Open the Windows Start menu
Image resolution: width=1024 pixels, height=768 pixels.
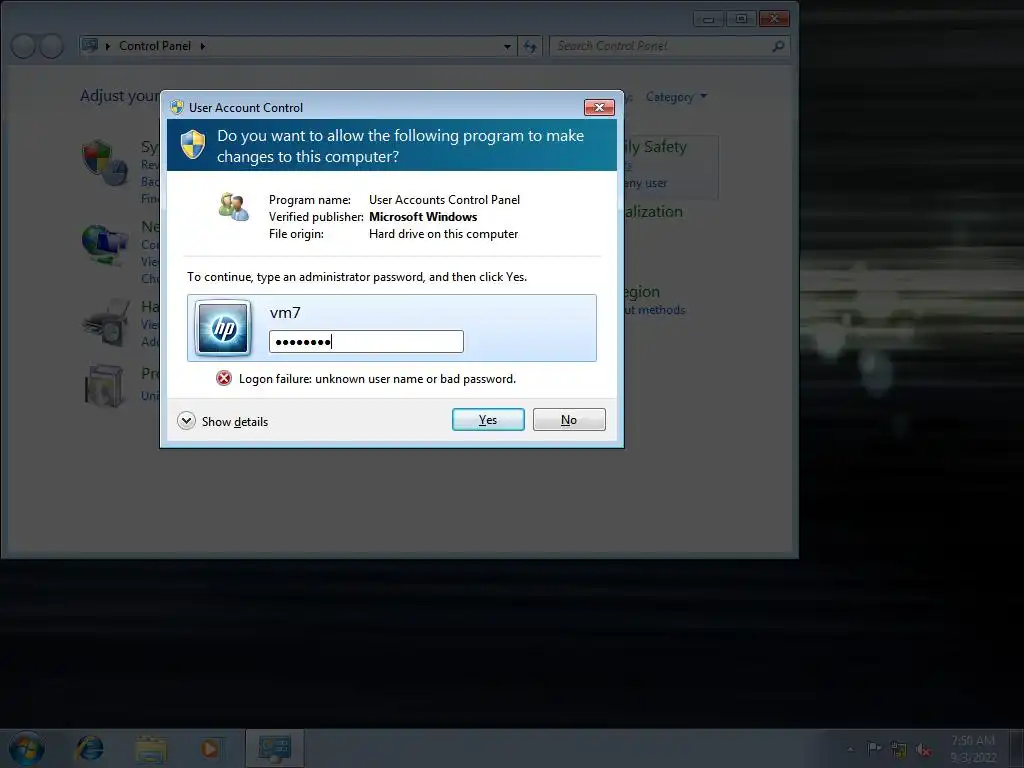[x=27, y=748]
